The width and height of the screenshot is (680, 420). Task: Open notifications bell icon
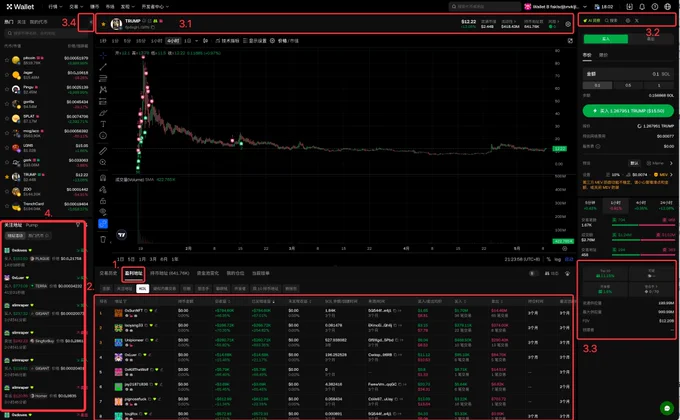(x=642, y=7)
